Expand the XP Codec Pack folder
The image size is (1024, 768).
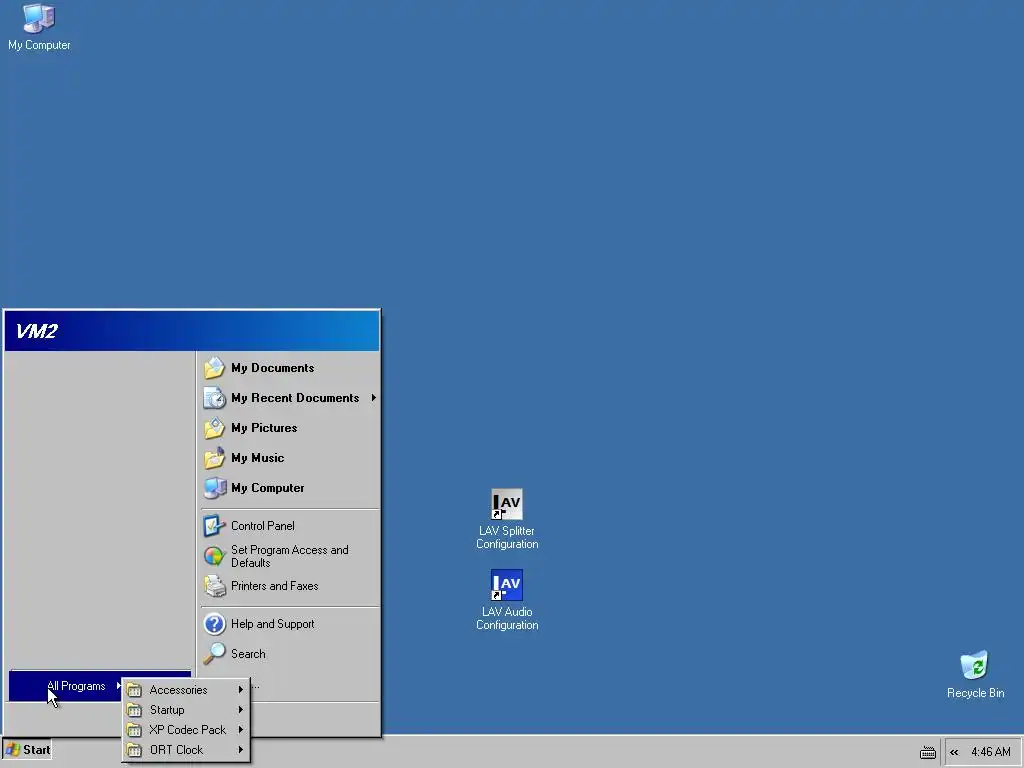pos(187,729)
